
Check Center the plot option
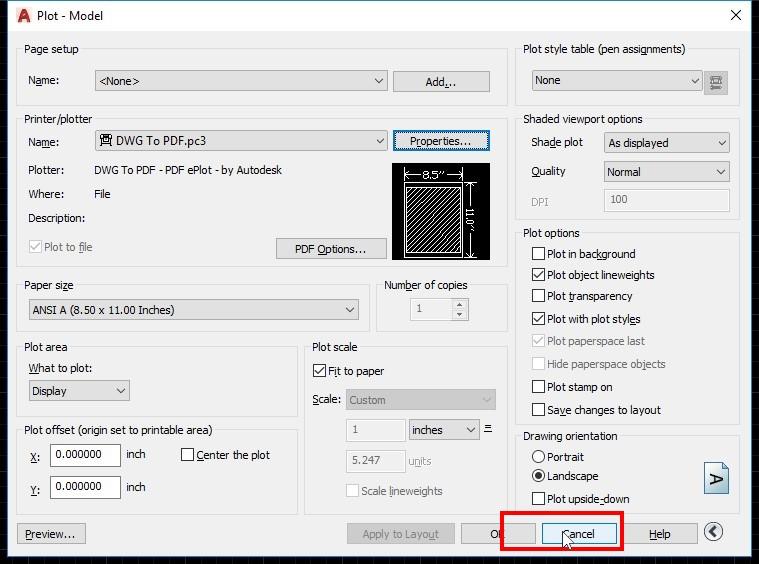point(187,455)
